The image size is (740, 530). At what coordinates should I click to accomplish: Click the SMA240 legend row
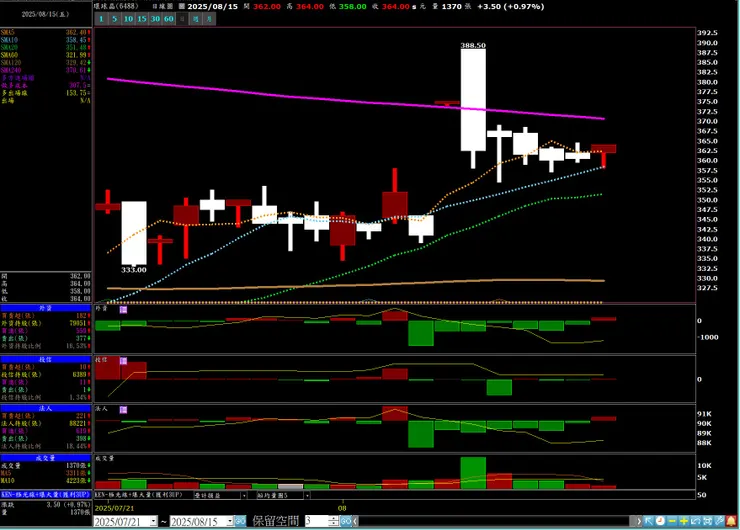(46, 70)
